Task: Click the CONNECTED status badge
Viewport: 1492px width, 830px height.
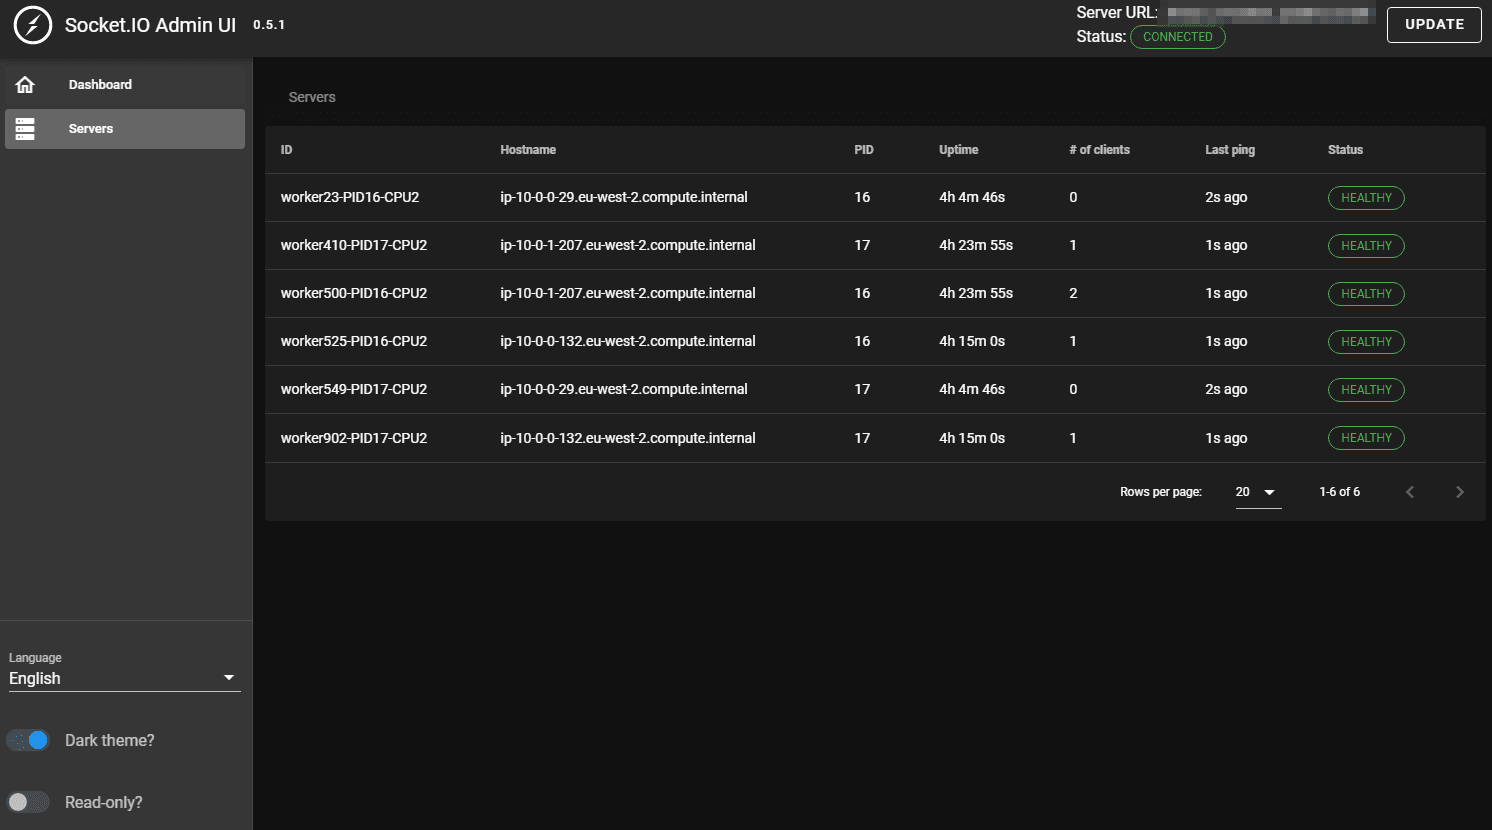Action: [1178, 37]
